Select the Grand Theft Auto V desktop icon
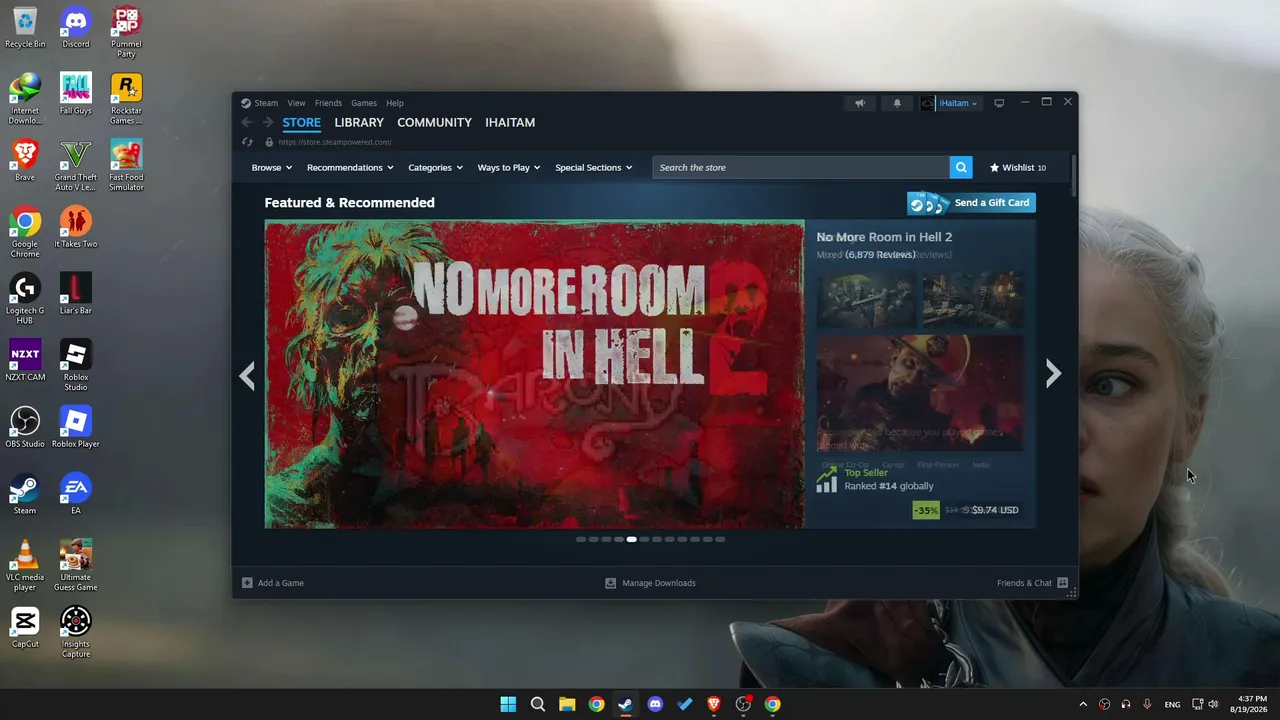The width and height of the screenshot is (1280, 720). click(x=76, y=166)
